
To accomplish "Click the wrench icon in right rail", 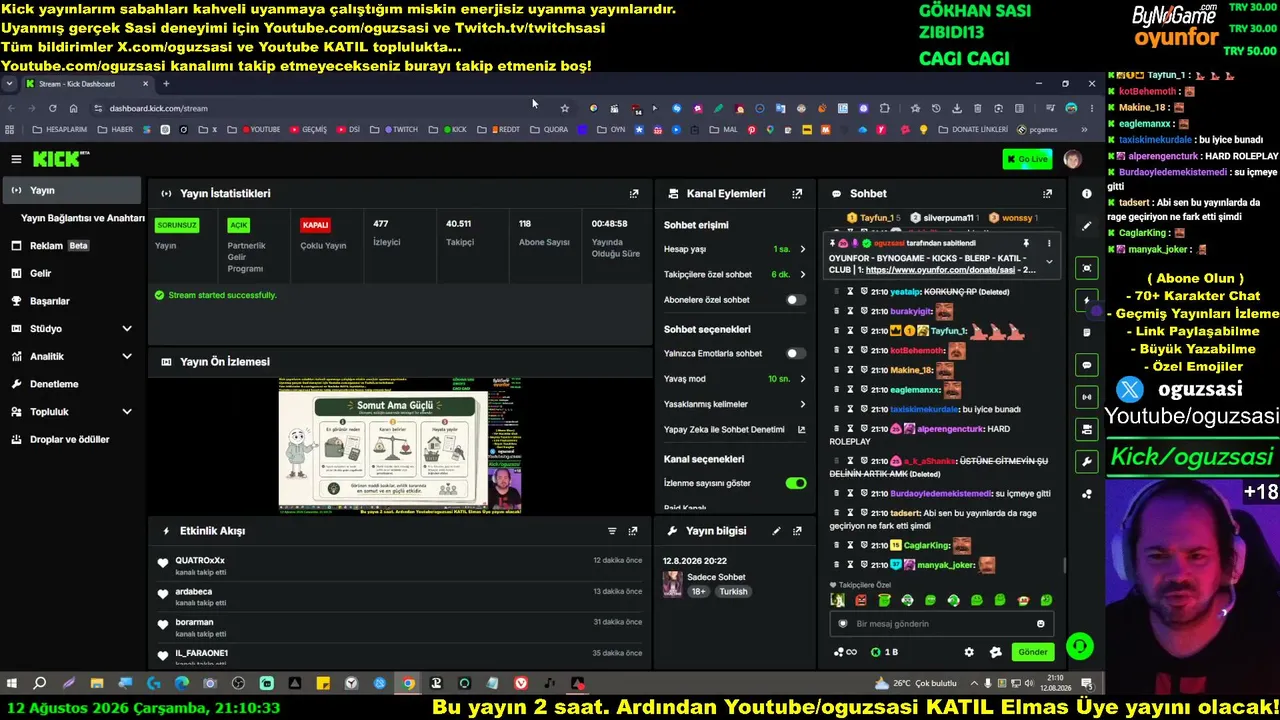I will pos(1087,461).
